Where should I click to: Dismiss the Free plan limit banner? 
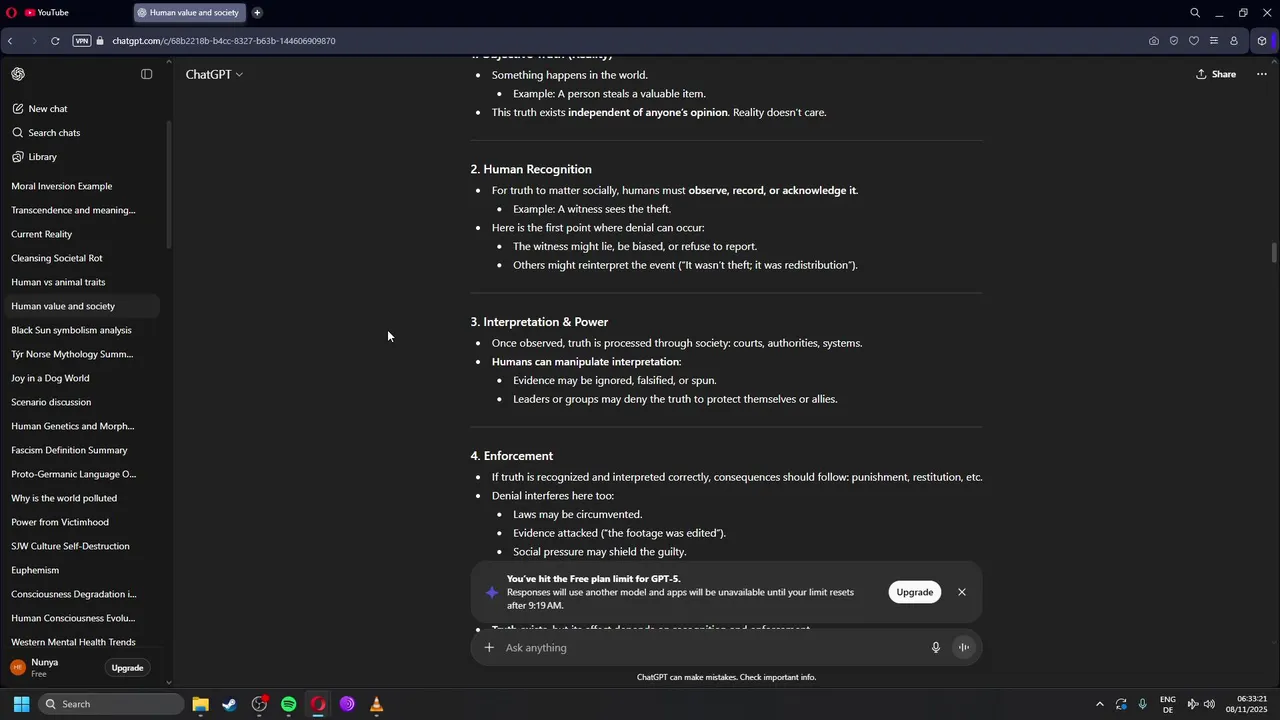coord(962,592)
